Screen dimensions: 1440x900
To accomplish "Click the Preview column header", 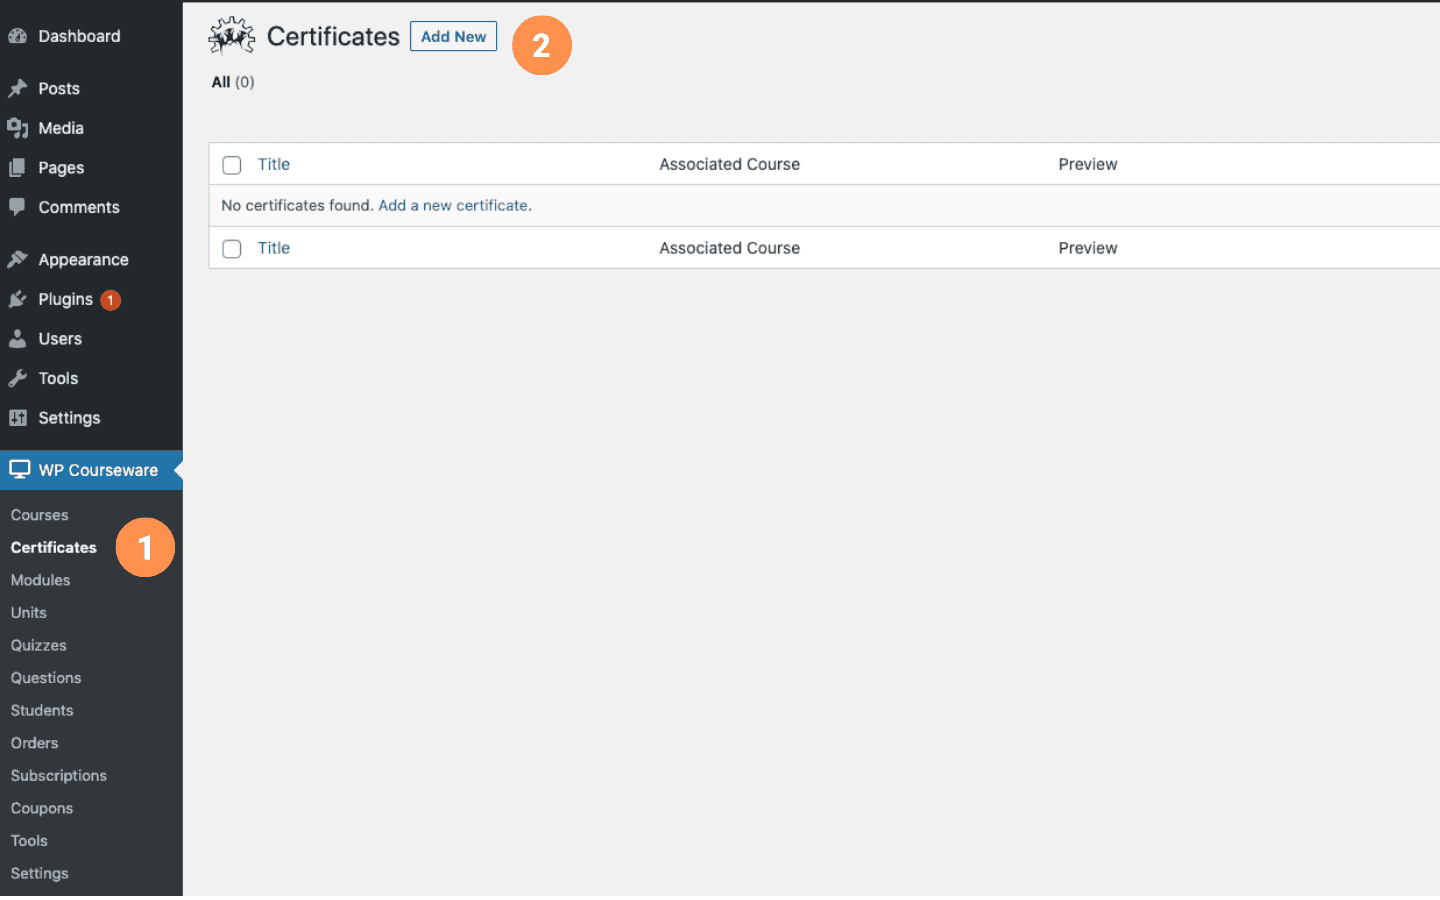I will coord(1088,164).
